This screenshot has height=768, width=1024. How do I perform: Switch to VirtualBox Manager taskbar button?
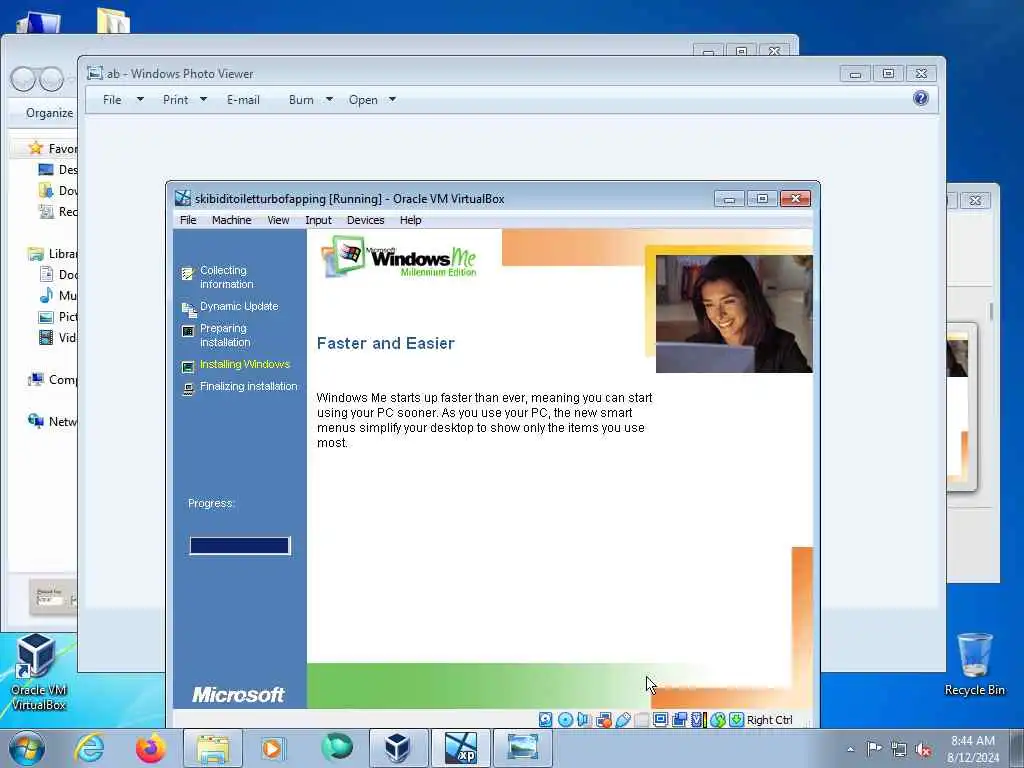pyautogui.click(x=398, y=748)
